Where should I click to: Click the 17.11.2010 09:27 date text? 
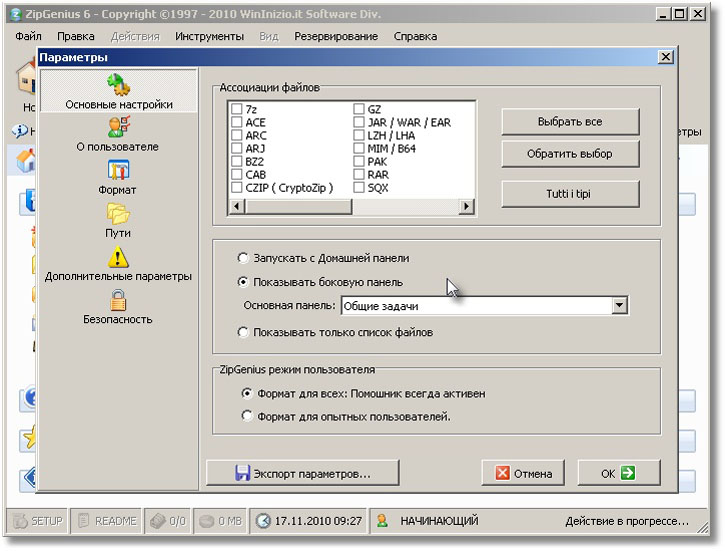(318, 521)
